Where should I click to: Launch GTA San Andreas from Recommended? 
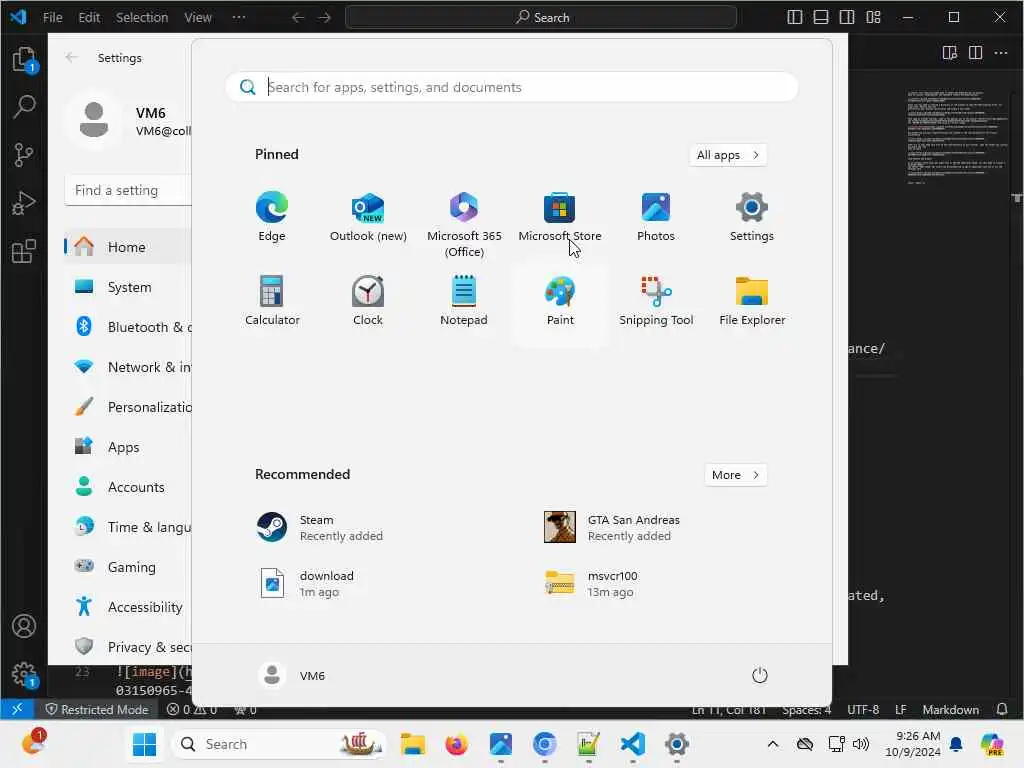612,528
